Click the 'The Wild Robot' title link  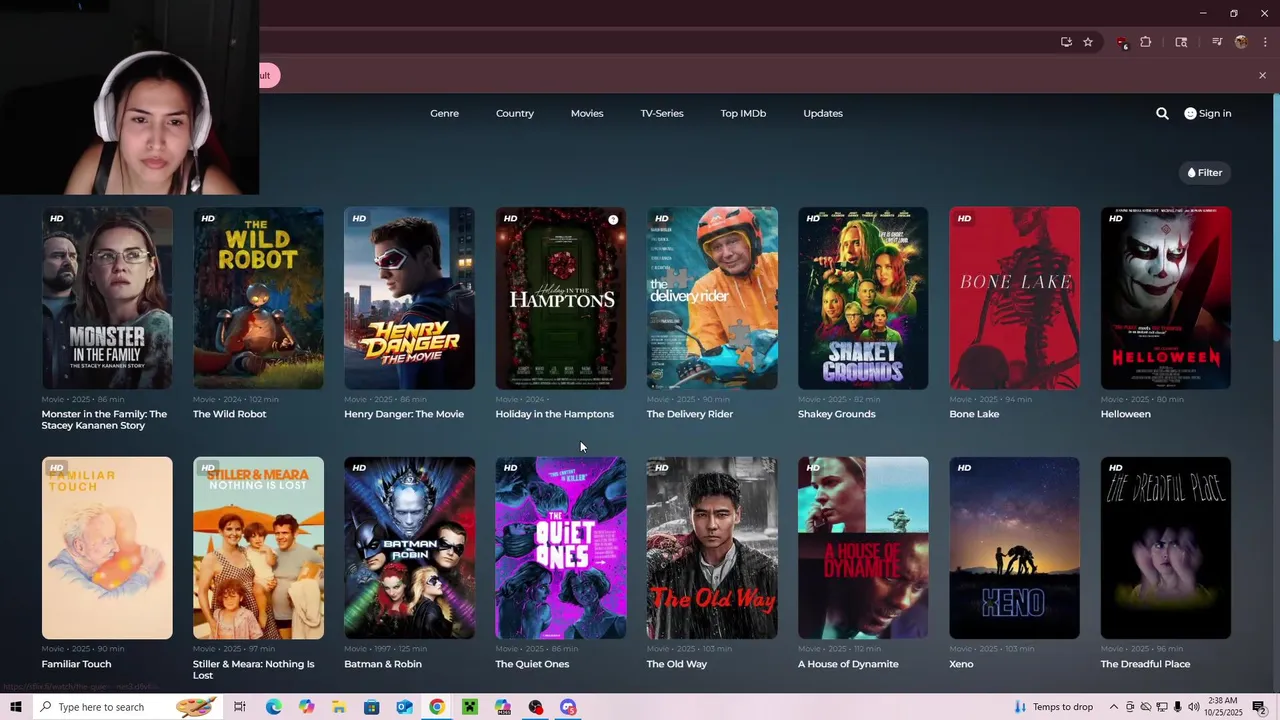[x=229, y=414]
